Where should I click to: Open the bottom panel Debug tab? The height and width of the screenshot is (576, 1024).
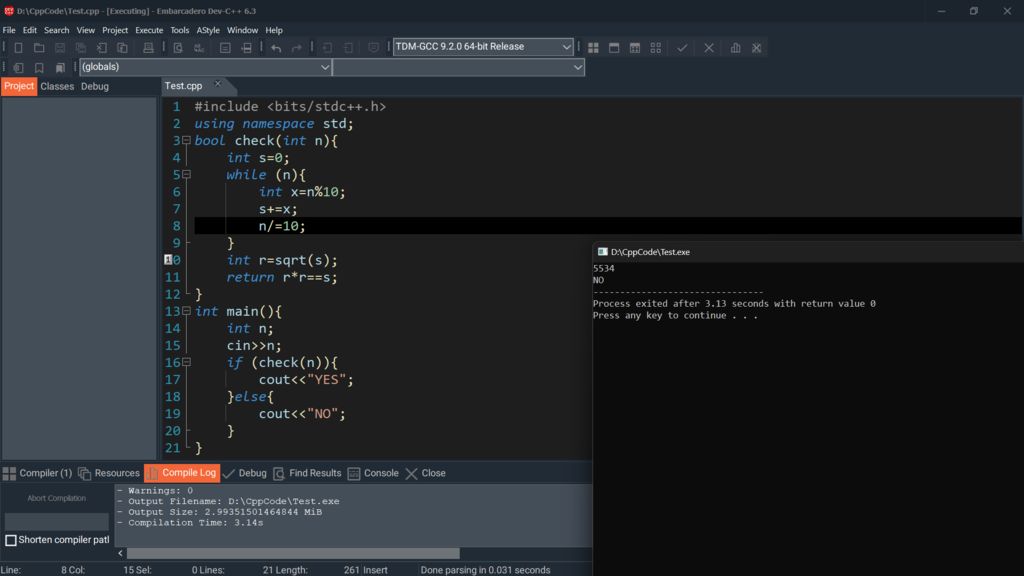pyautogui.click(x=245, y=473)
